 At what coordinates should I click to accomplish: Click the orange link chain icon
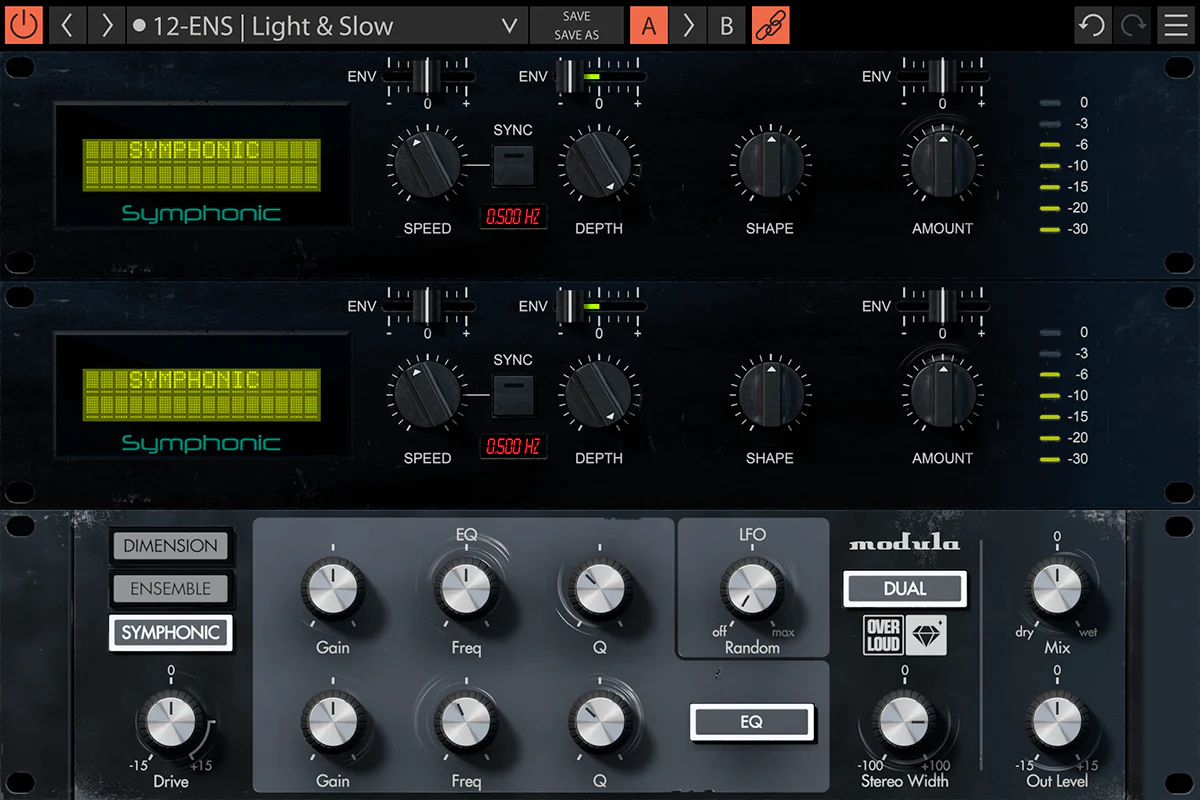tap(770, 25)
